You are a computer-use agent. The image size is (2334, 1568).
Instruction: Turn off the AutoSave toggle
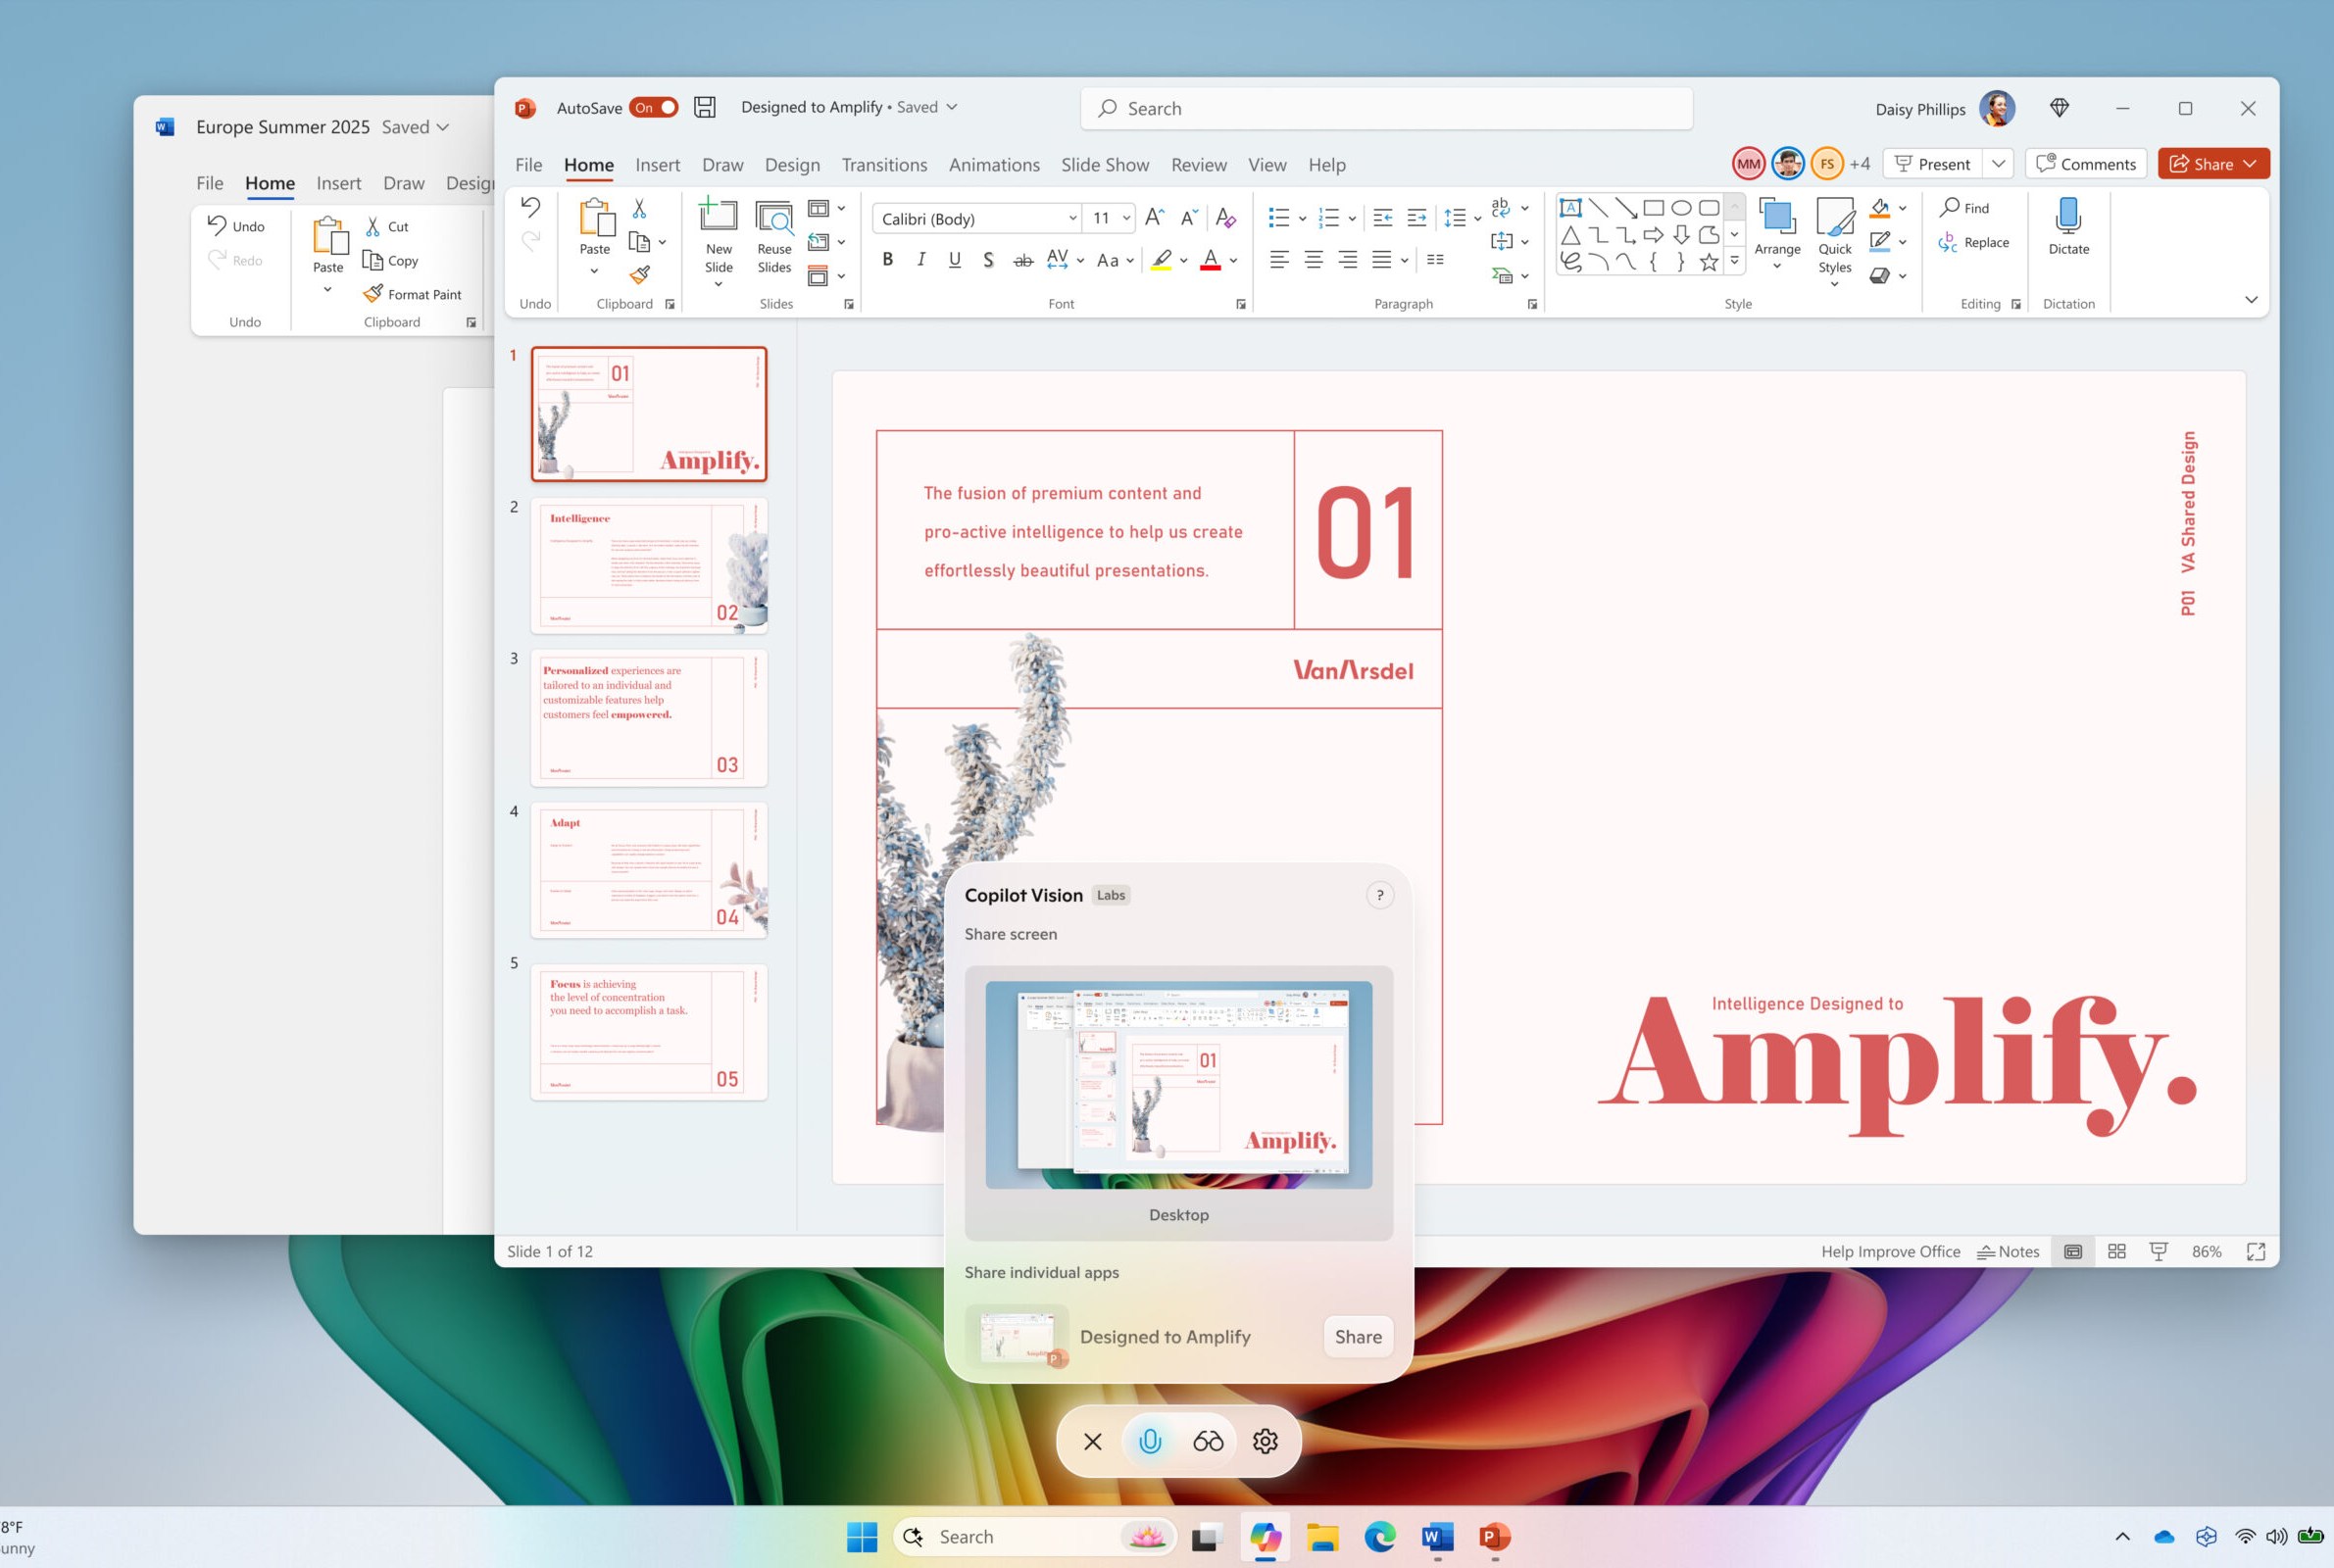pos(655,107)
